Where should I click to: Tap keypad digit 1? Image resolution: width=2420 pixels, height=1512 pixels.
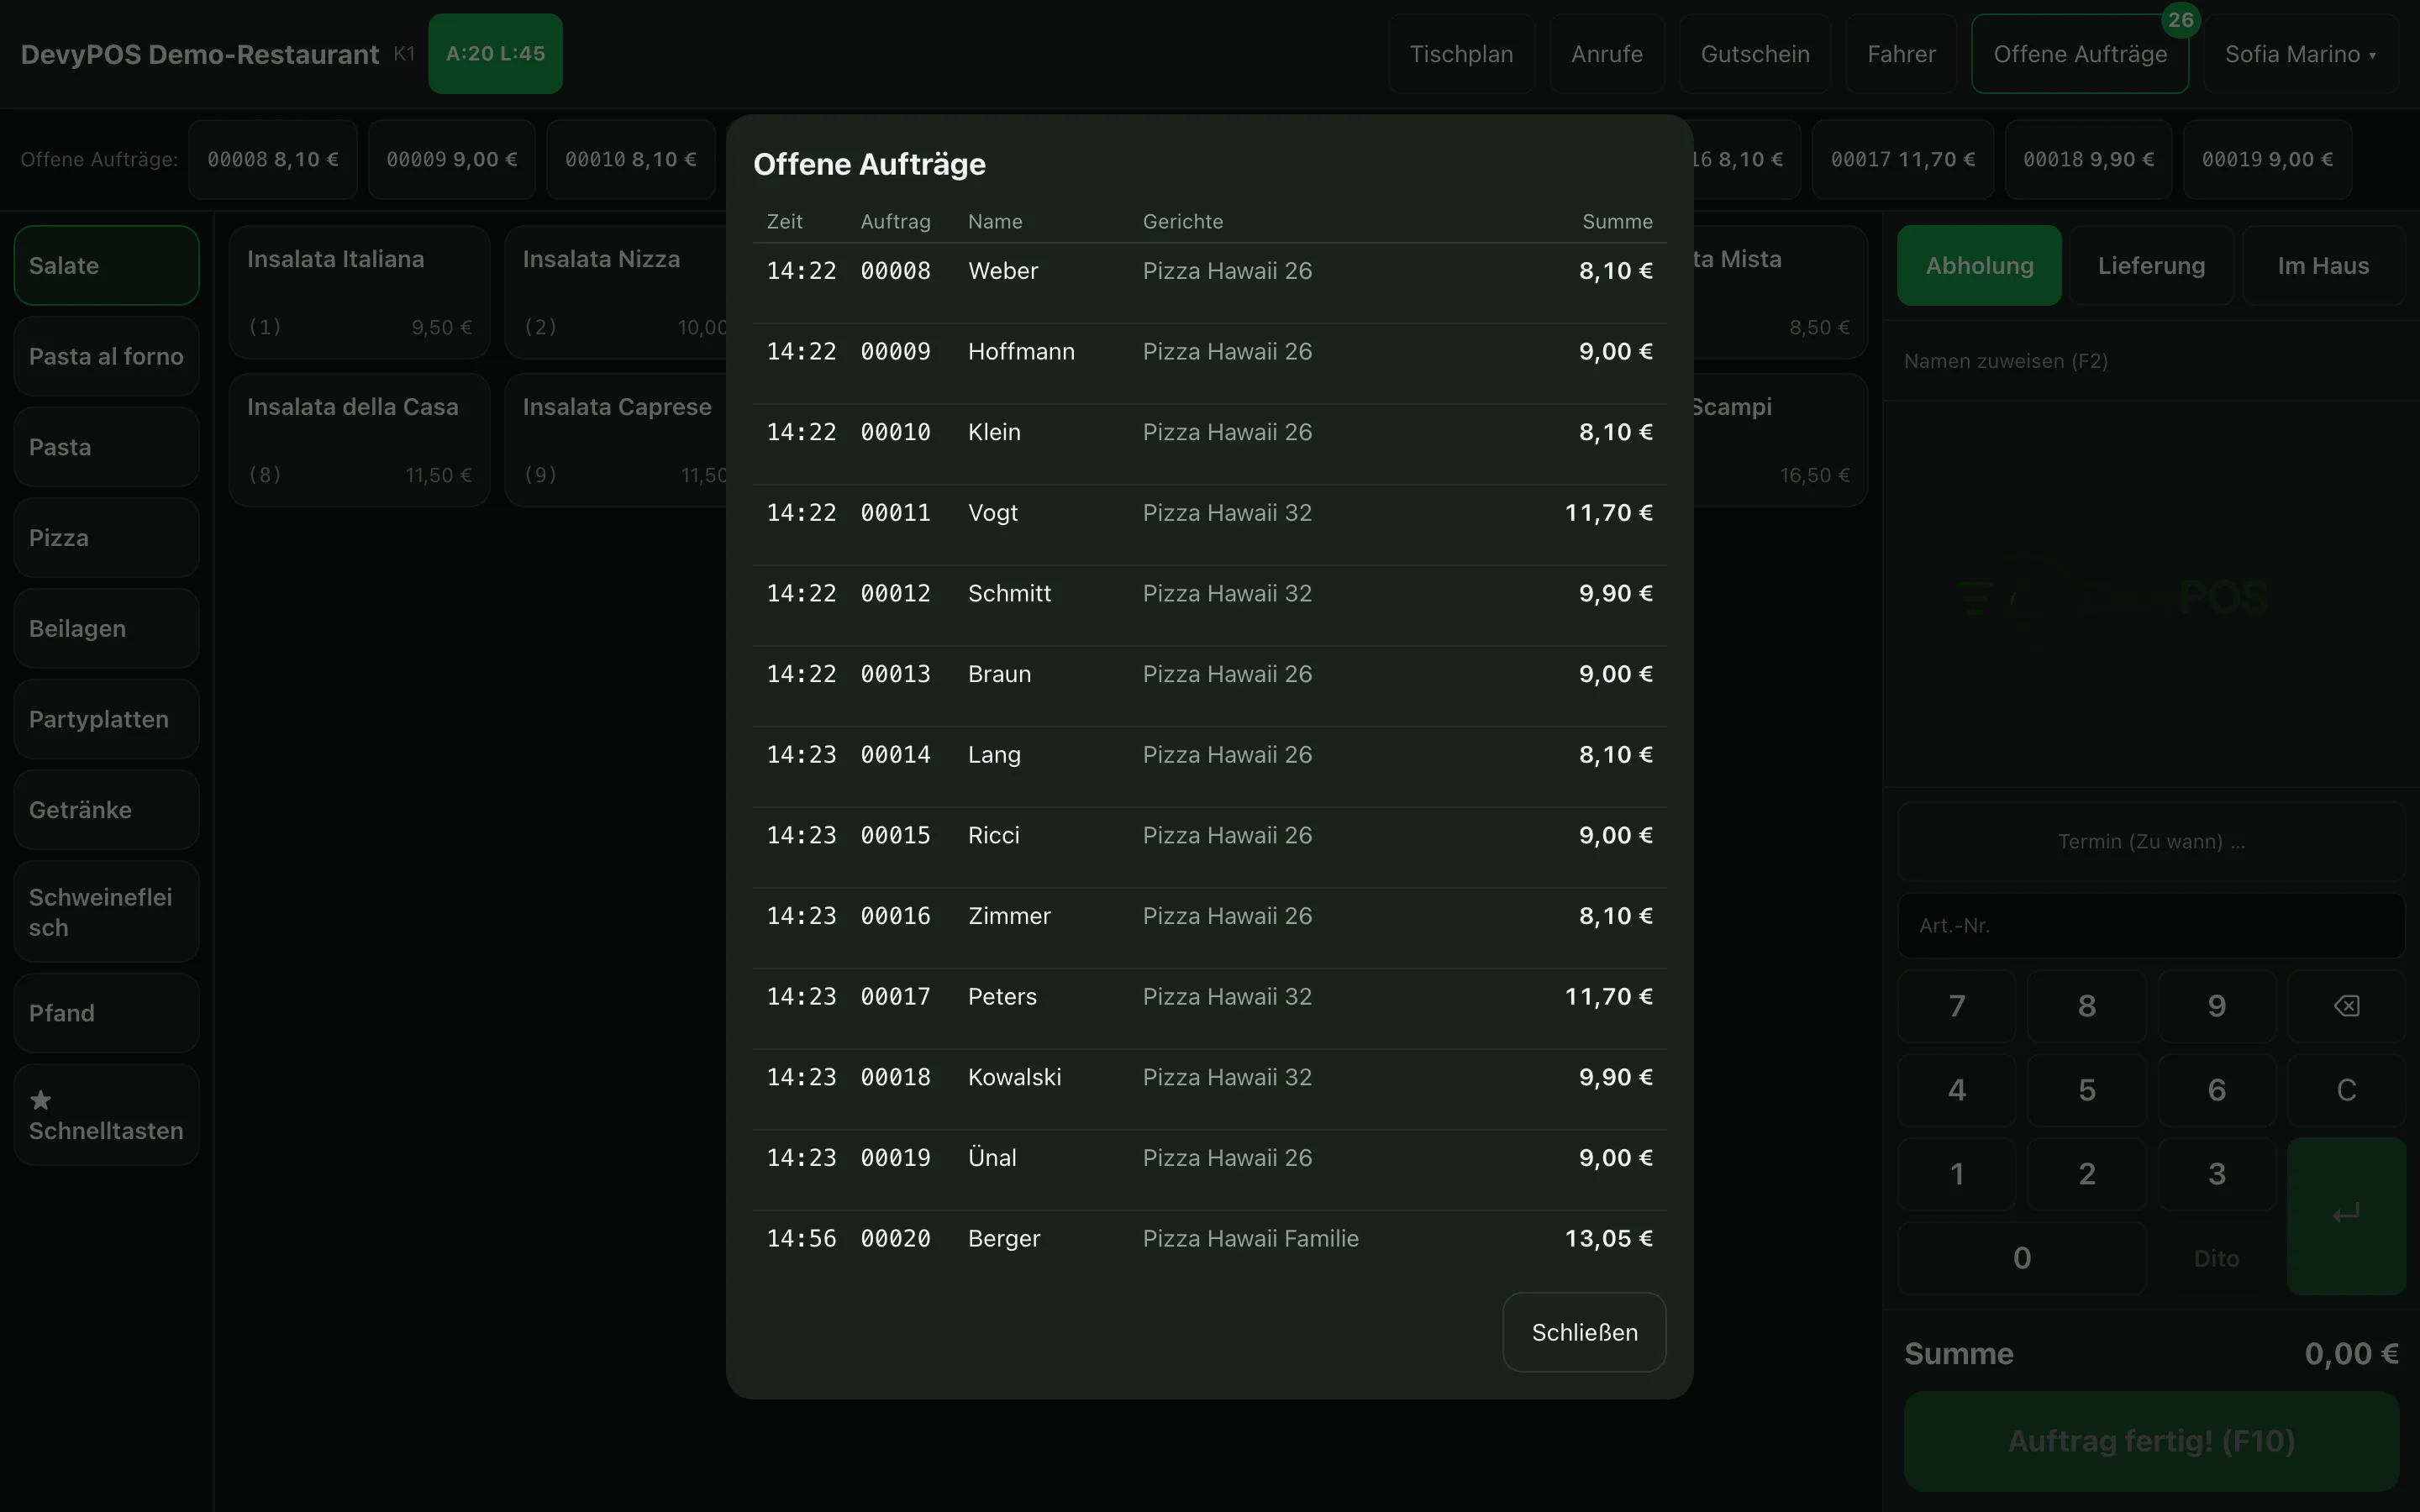pyautogui.click(x=1956, y=1174)
